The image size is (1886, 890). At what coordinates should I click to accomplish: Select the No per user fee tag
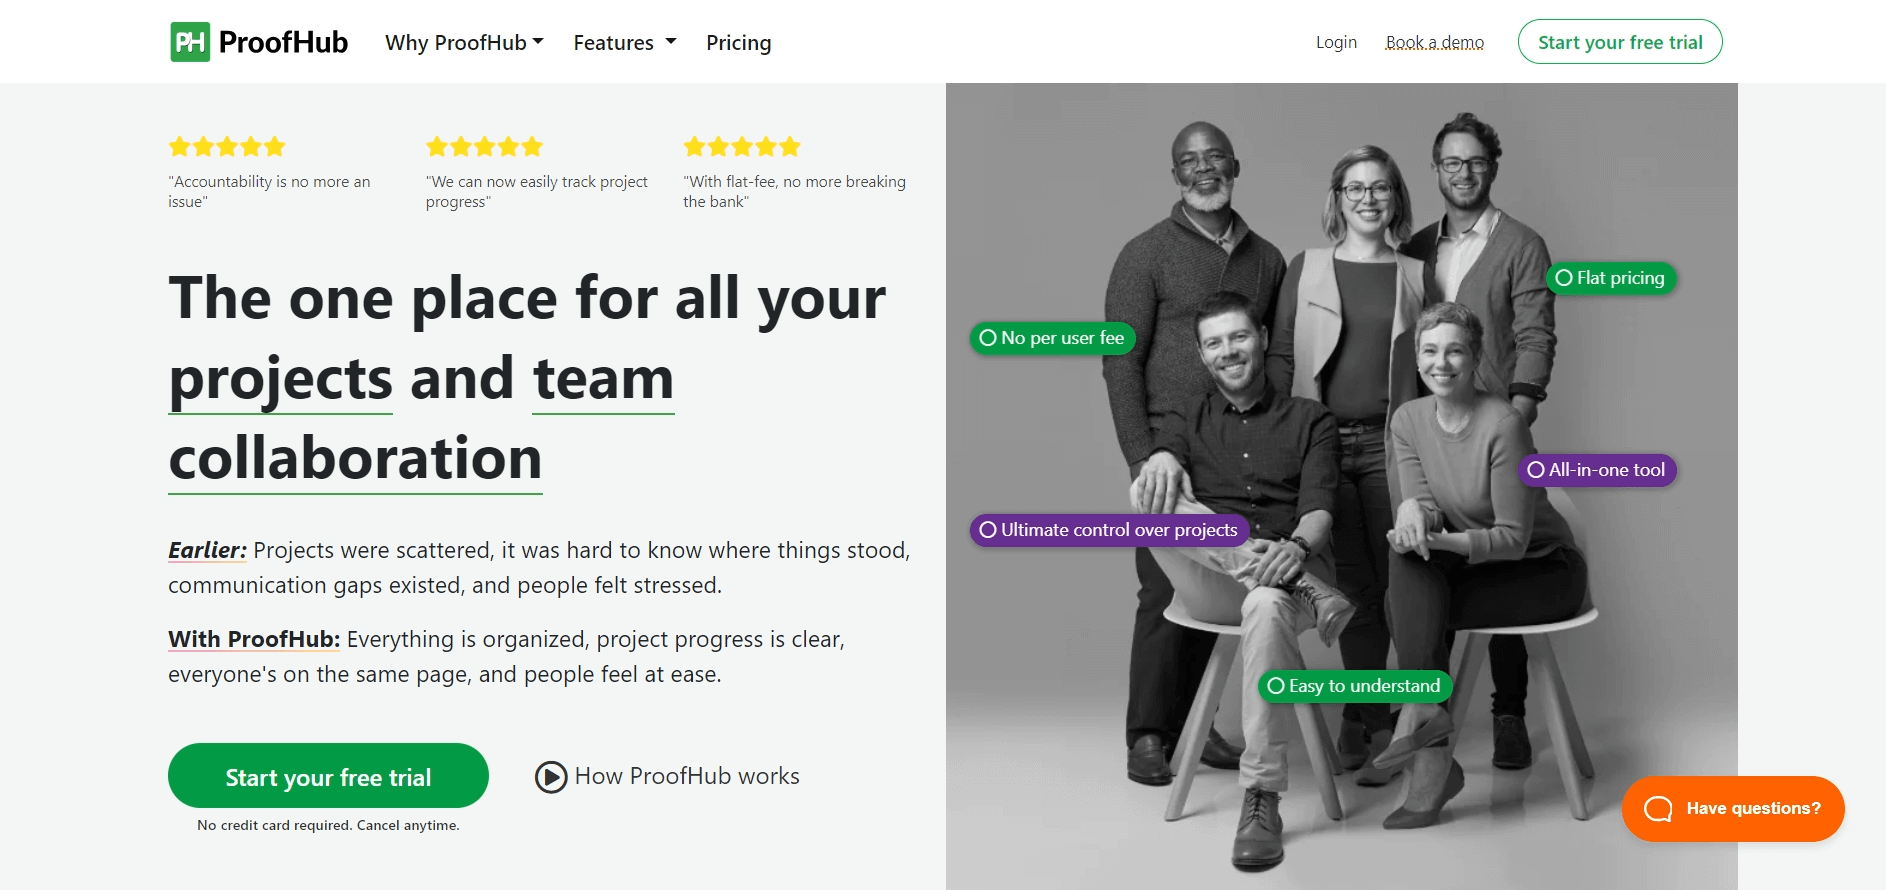point(1052,338)
